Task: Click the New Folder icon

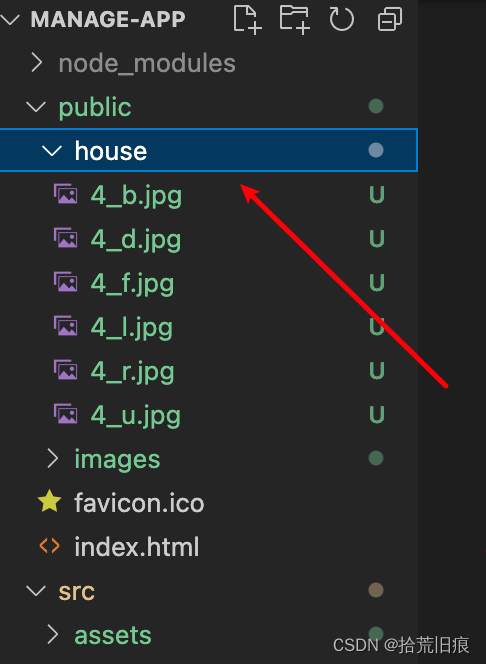Action: click(295, 19)
